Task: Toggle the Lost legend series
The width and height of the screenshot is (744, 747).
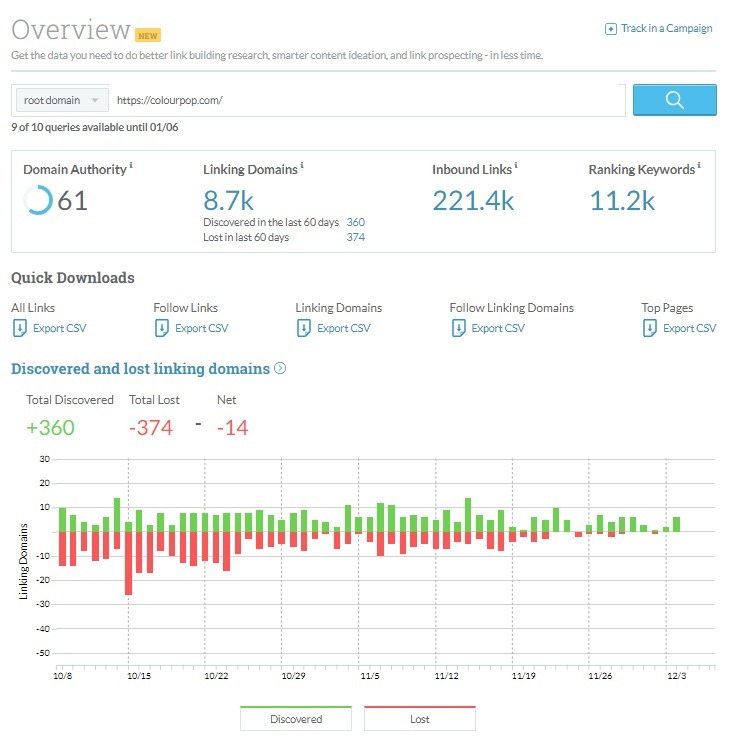Action: [x=420, y=718]
